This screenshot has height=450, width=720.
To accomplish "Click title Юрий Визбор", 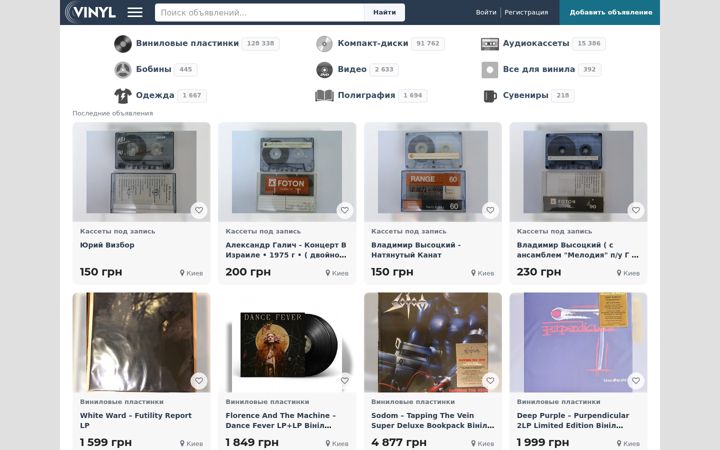I will coord(107,245).
